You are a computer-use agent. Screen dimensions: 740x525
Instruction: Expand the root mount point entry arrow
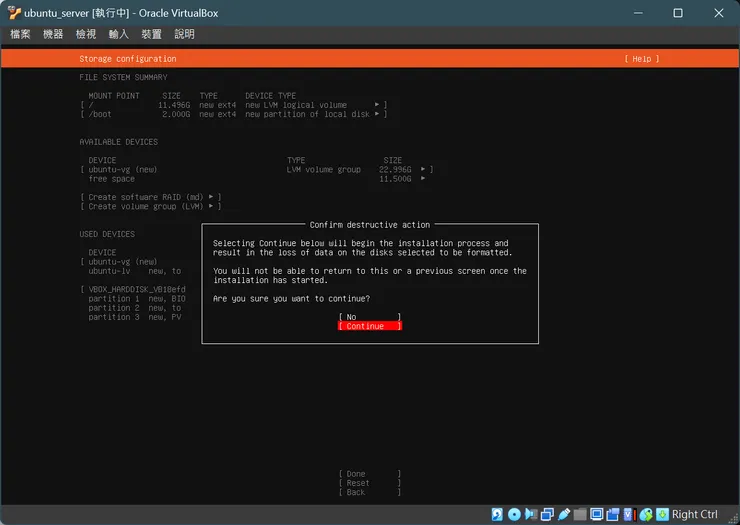tap(377, 105)
